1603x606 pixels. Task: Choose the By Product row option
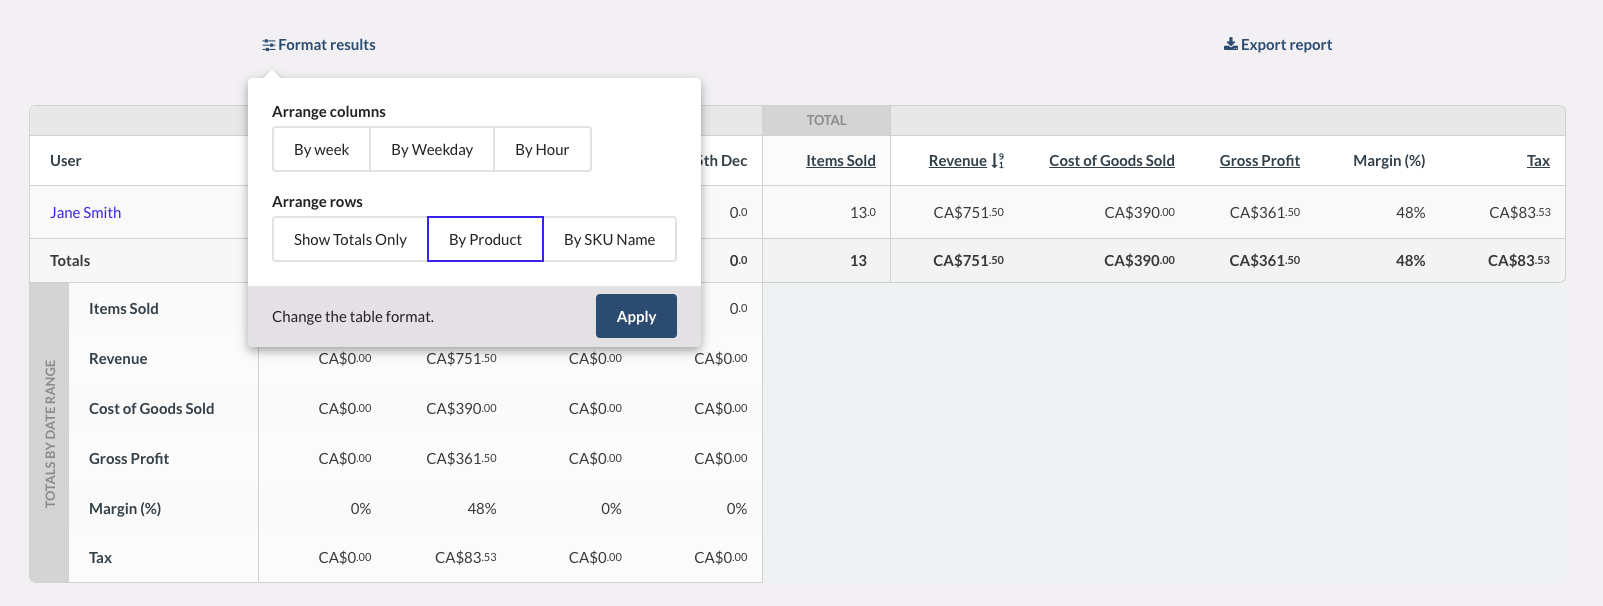click(485, 239)
